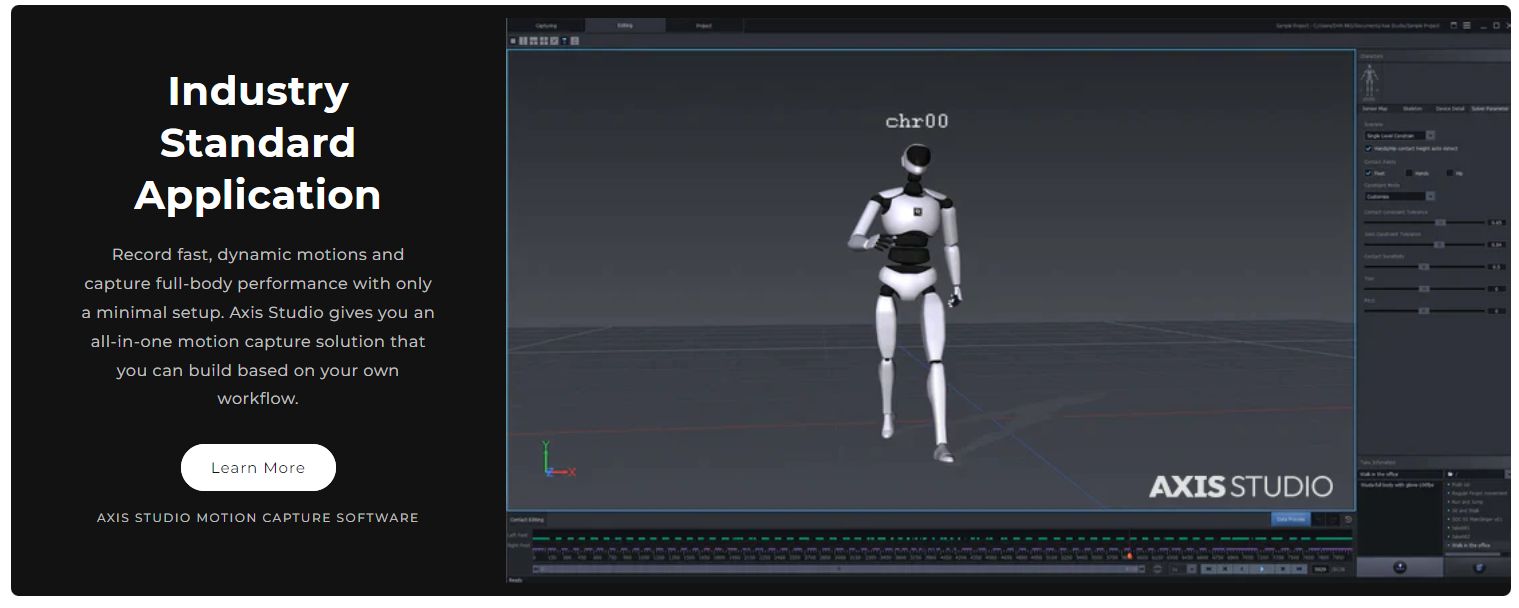This screenshot has height=608, width=1519.
Task: Click the Data Process button
Action: point(1291,519)
